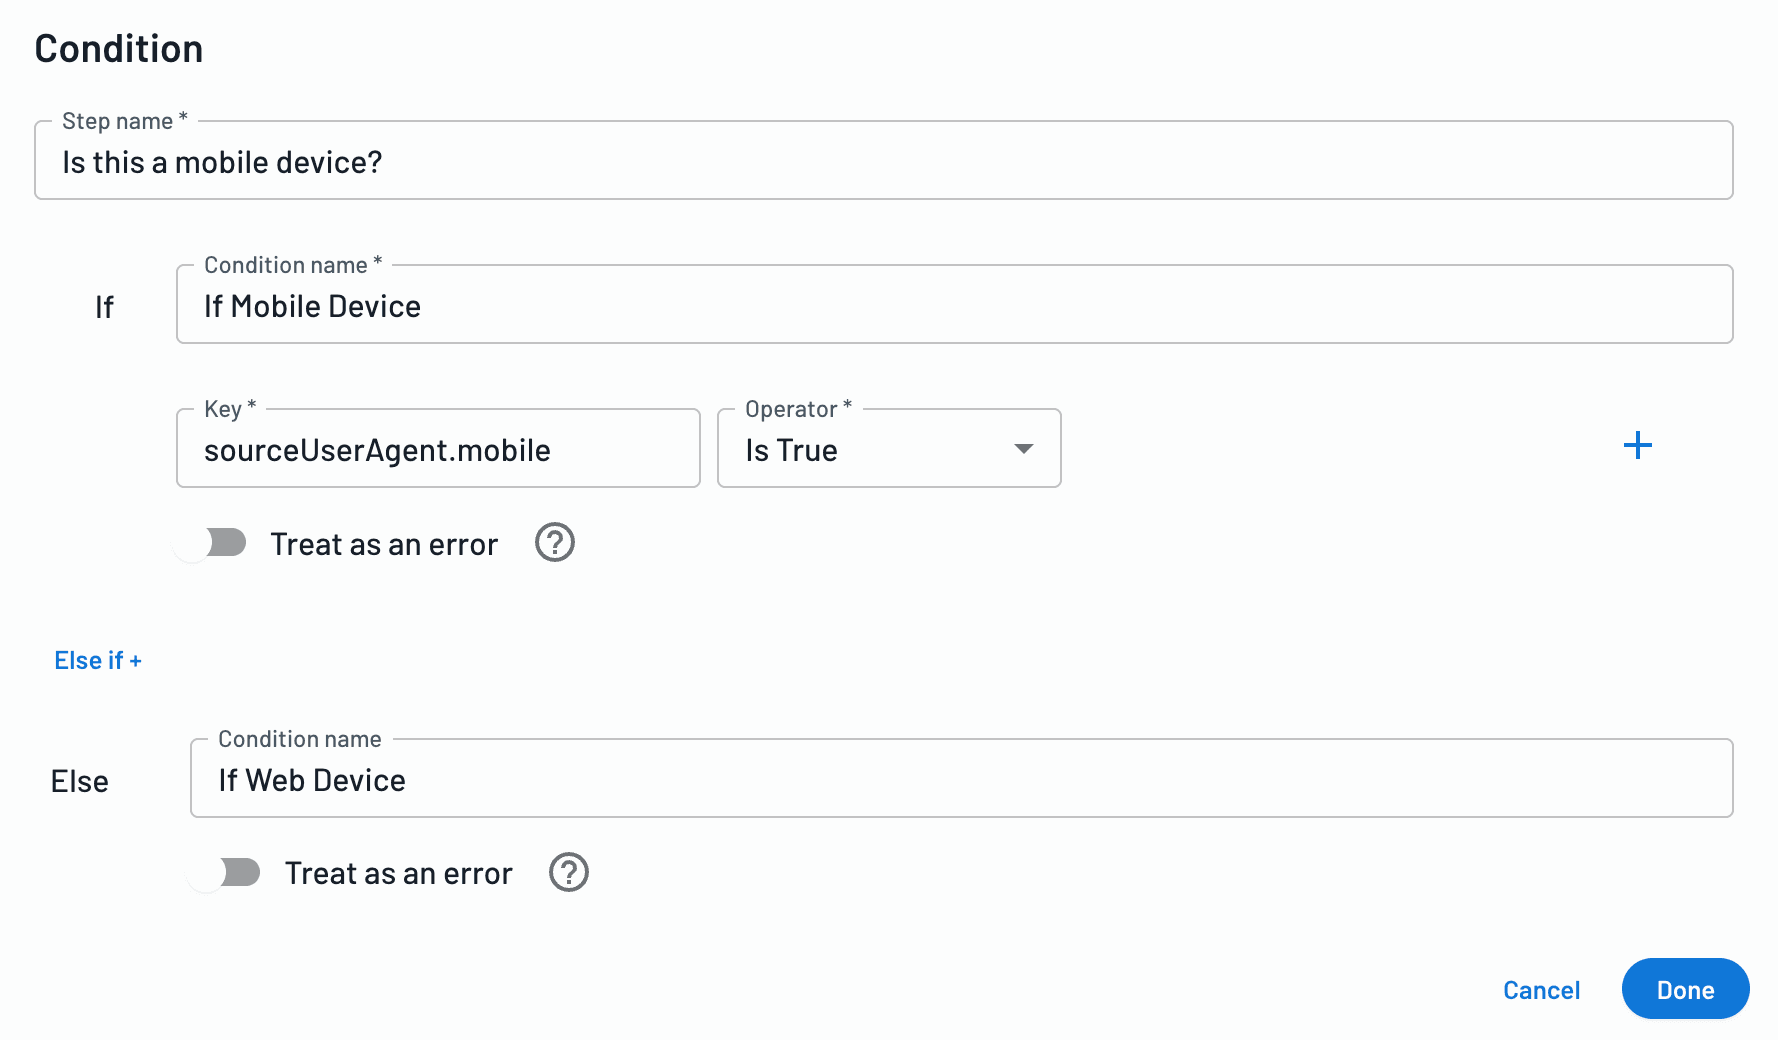Viewport: 1778px width, 1040px height.
Task: Open the help tooltip beside the Else error toggle
Action: 568,872
